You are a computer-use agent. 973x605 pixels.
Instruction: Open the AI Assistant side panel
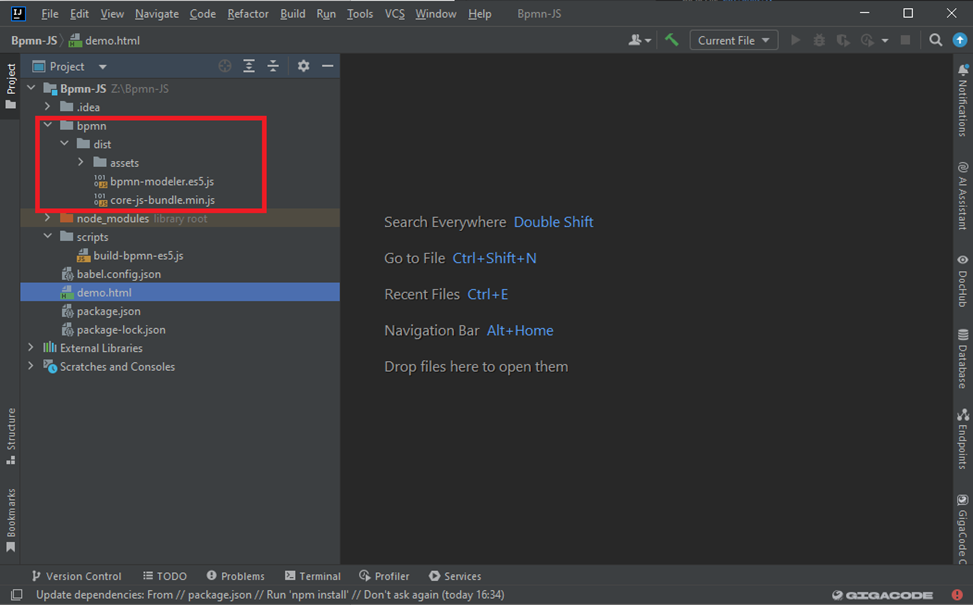[x=962, y=195]
